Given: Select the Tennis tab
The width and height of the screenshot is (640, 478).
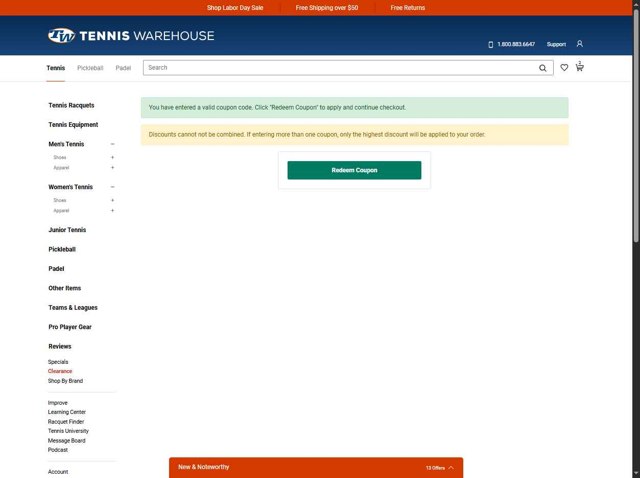Looking at the screenshot, I should pos(56,68).
